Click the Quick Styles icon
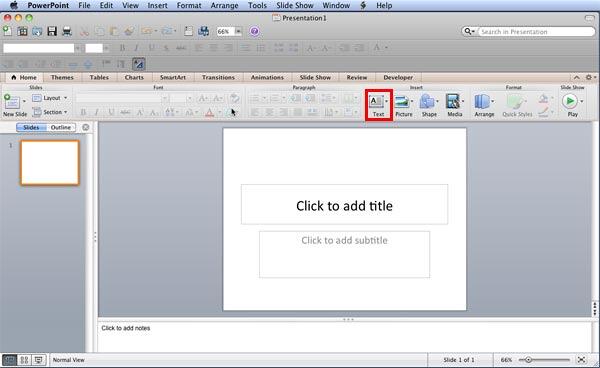Screen dimensions: 600x368 click(x=515, y=102)
